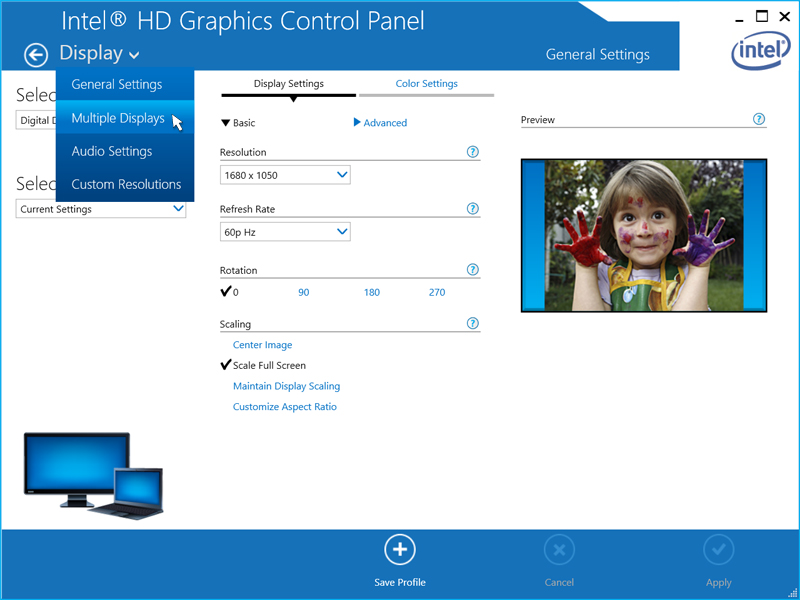Select General Settings from Display menu
800x600 pixels.
tap(125, 84)
